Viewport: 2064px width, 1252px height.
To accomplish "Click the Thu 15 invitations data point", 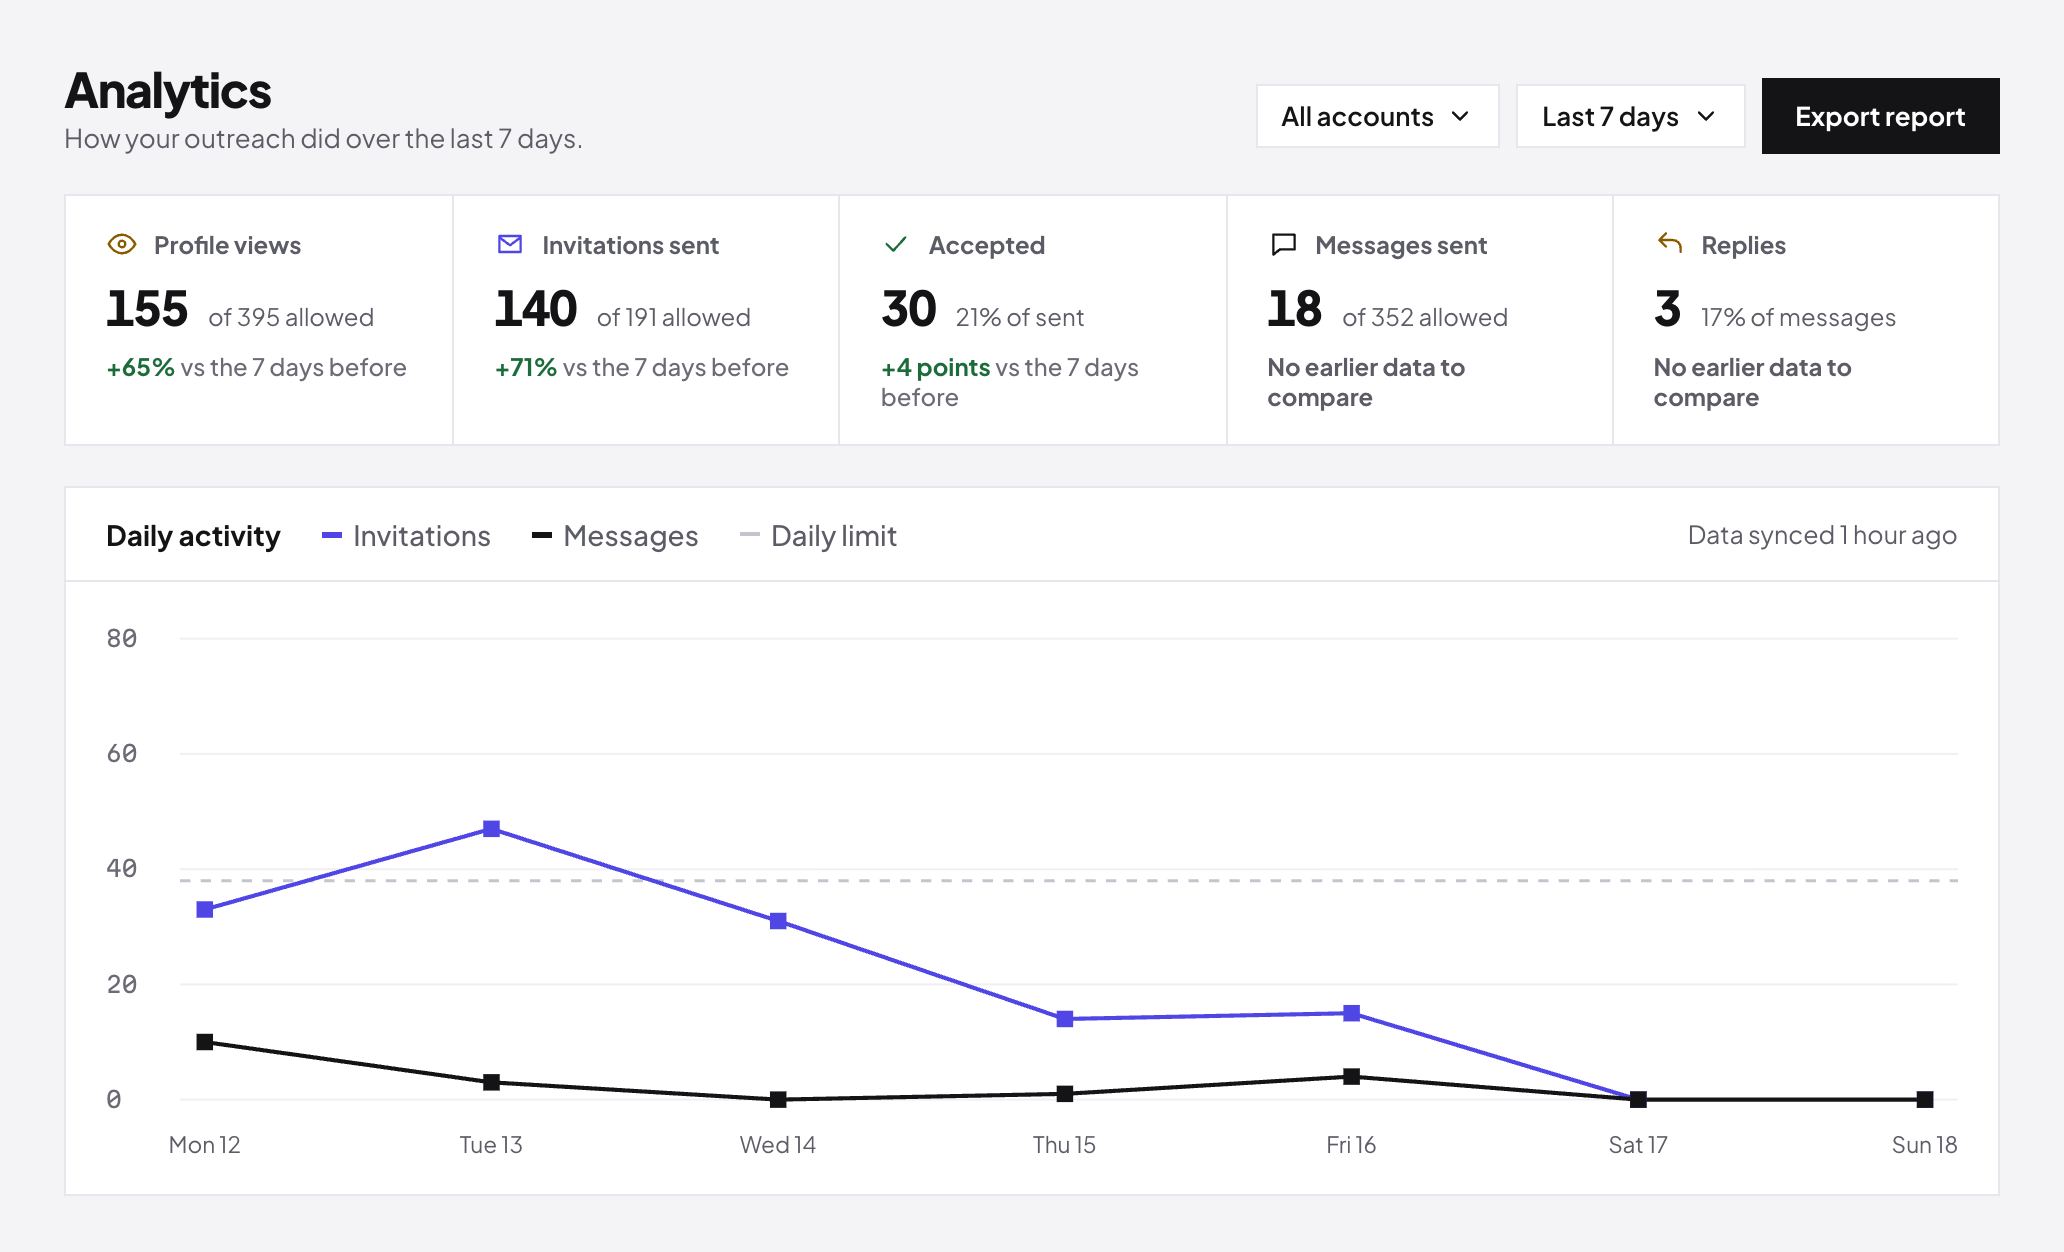I will 1065,1019.
